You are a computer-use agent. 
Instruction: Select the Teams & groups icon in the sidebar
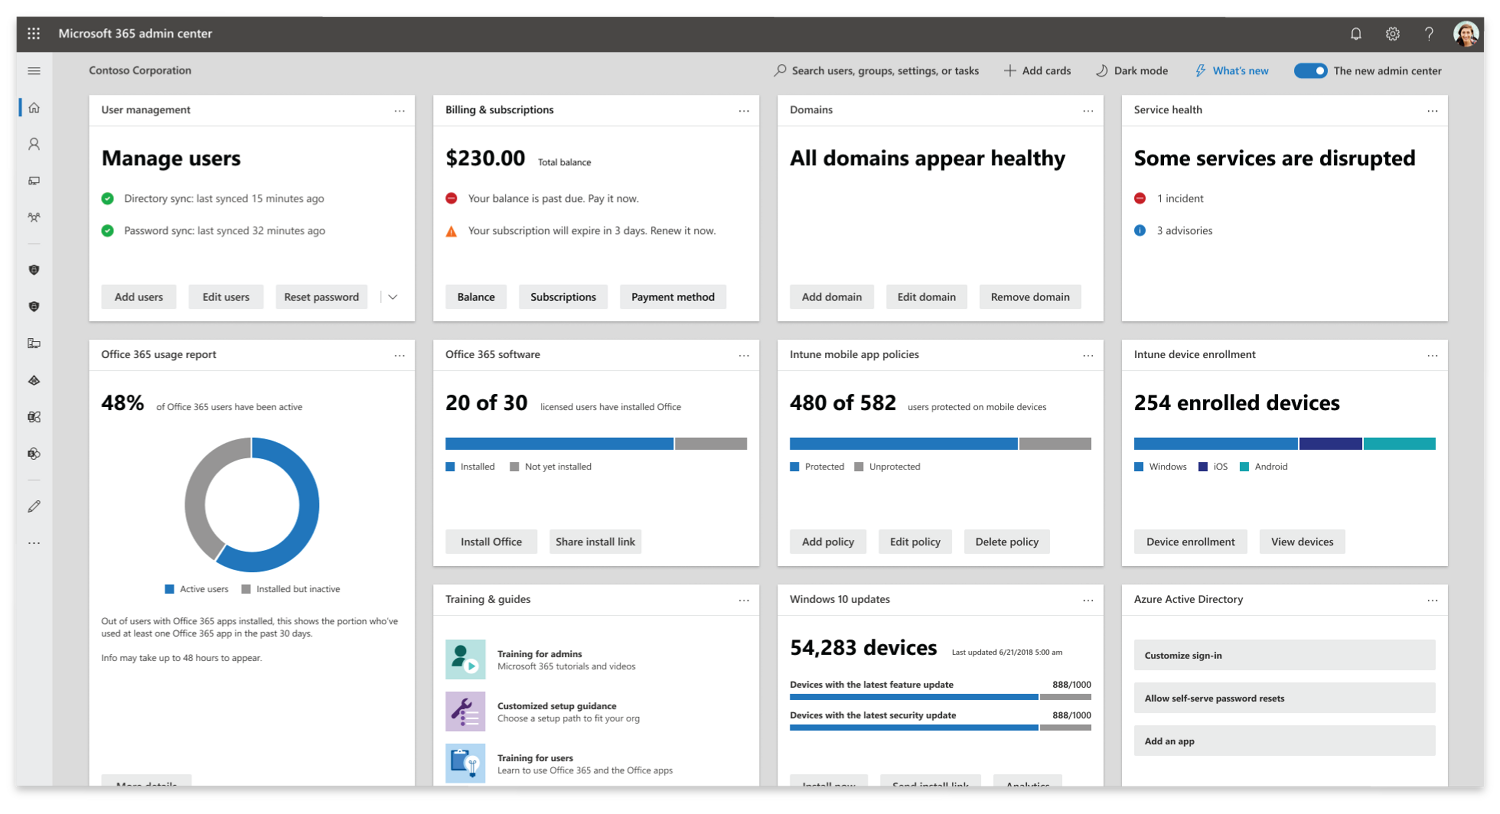coord(33,217)
